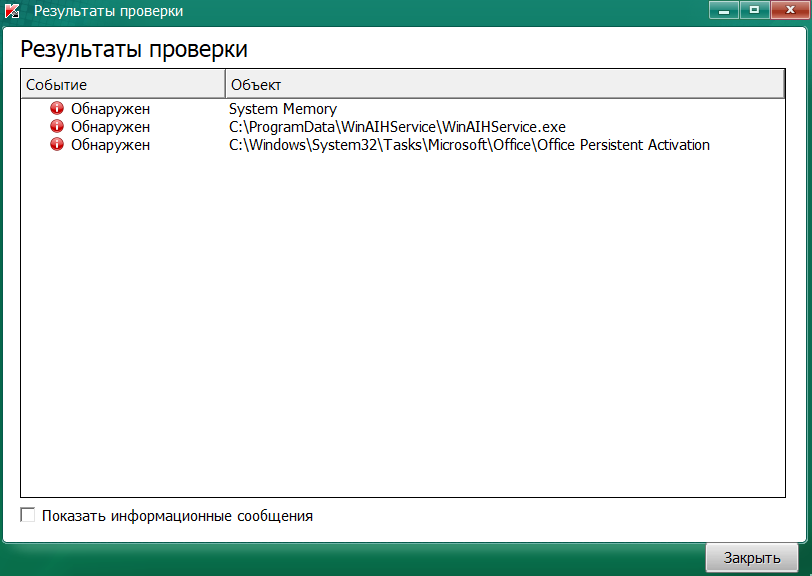Click red alert icon for Office Persistent Activation
Viewport: 812px width, 576px height.
tap(57, 144)
